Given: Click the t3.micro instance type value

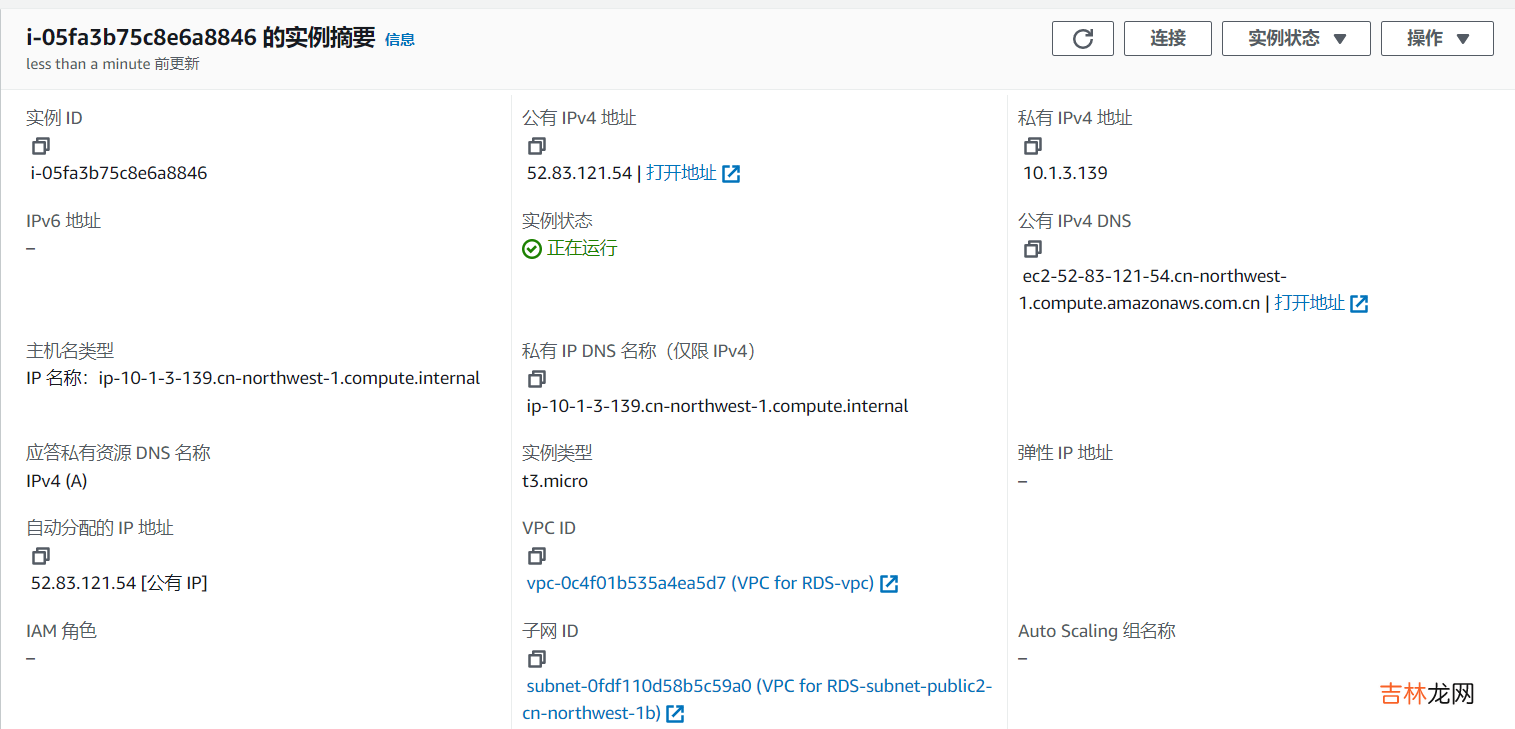Looking at the screenshot, I should tap(555, 481).
